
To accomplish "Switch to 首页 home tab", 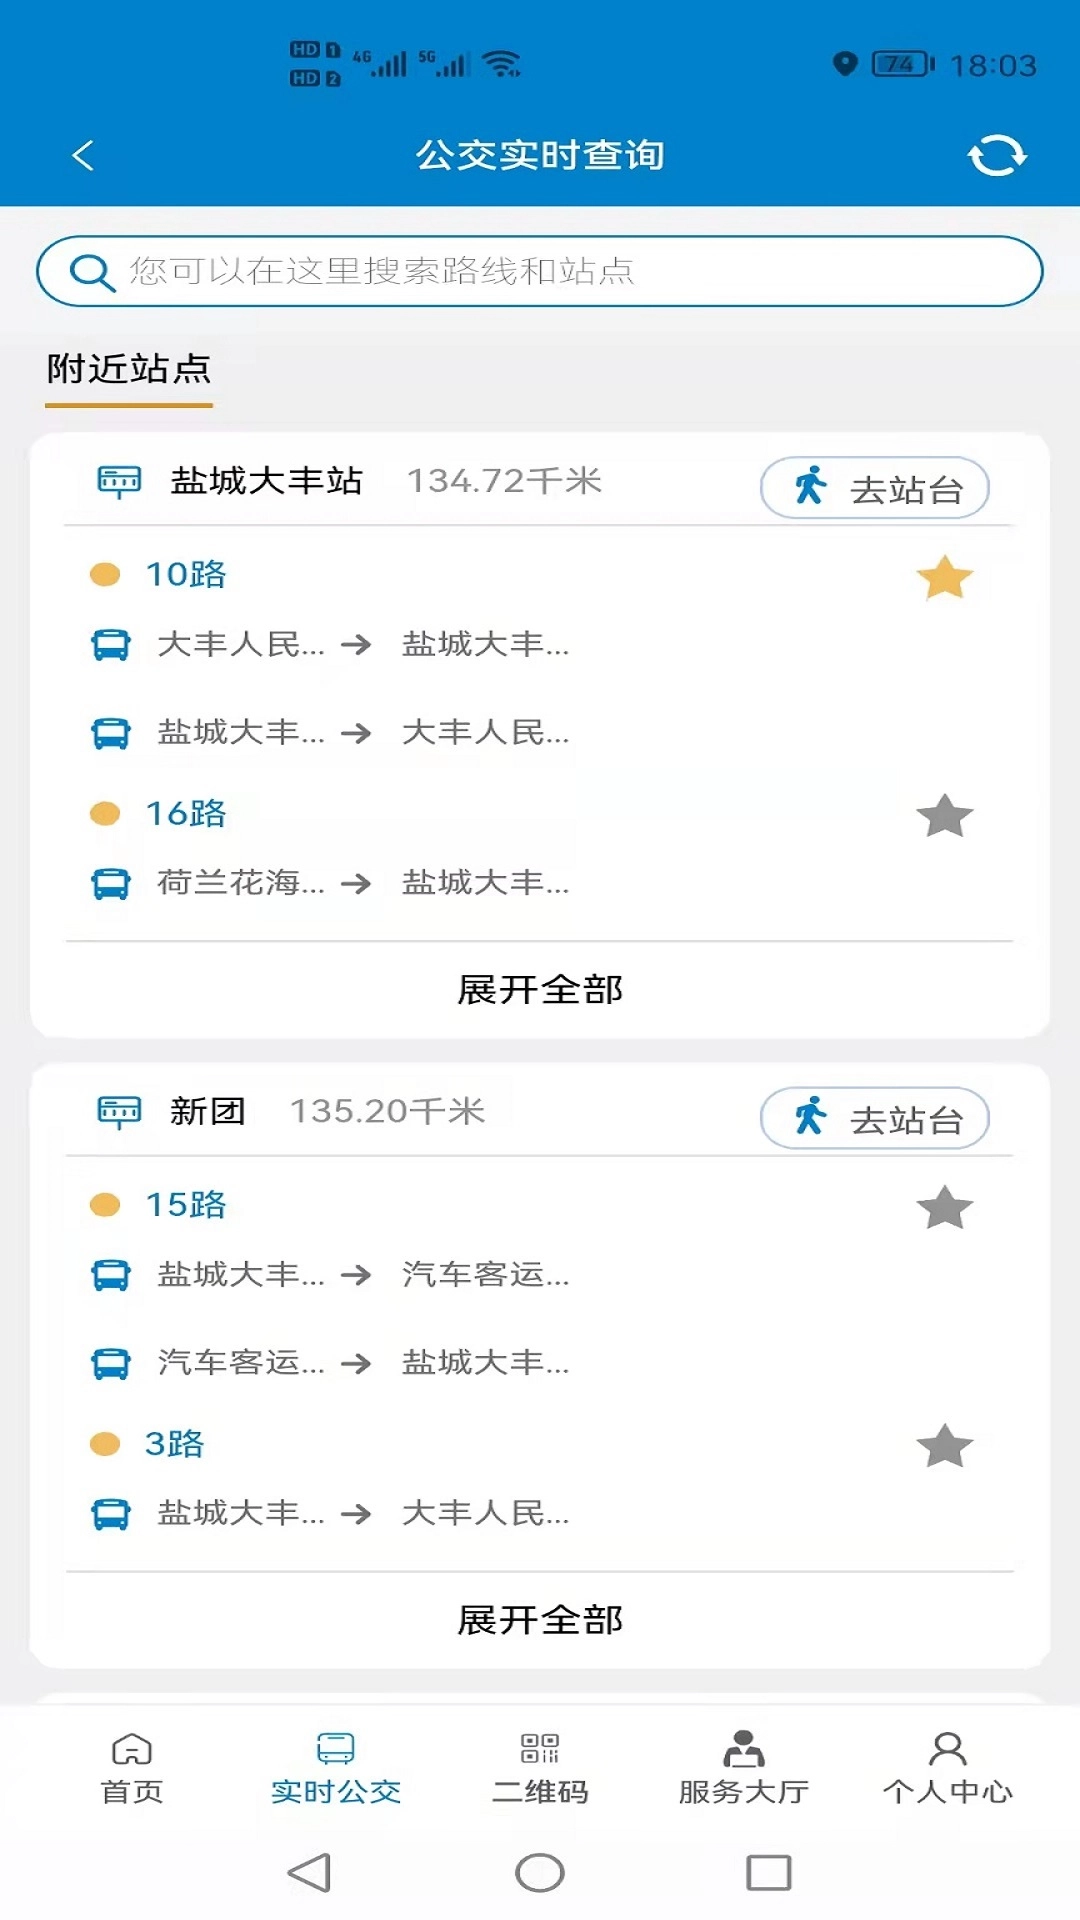I will click(x=132, y=1768).
